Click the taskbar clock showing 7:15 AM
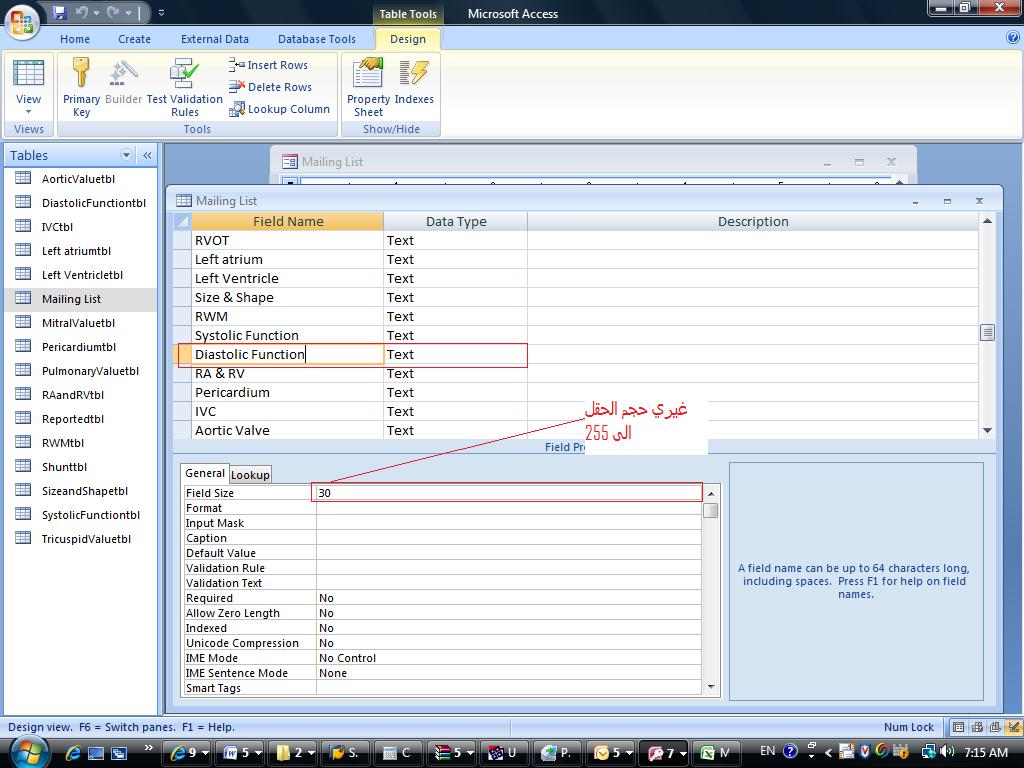 pos(985,752)
